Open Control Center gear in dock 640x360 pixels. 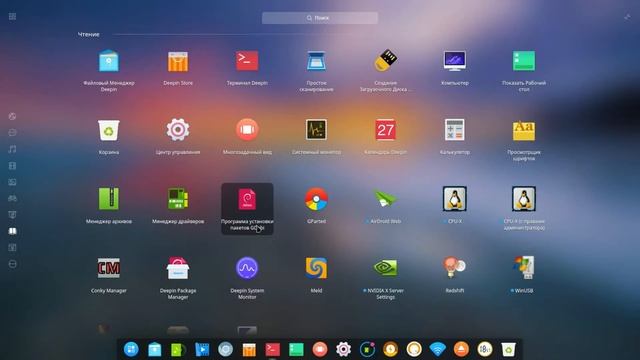[343, 349]
